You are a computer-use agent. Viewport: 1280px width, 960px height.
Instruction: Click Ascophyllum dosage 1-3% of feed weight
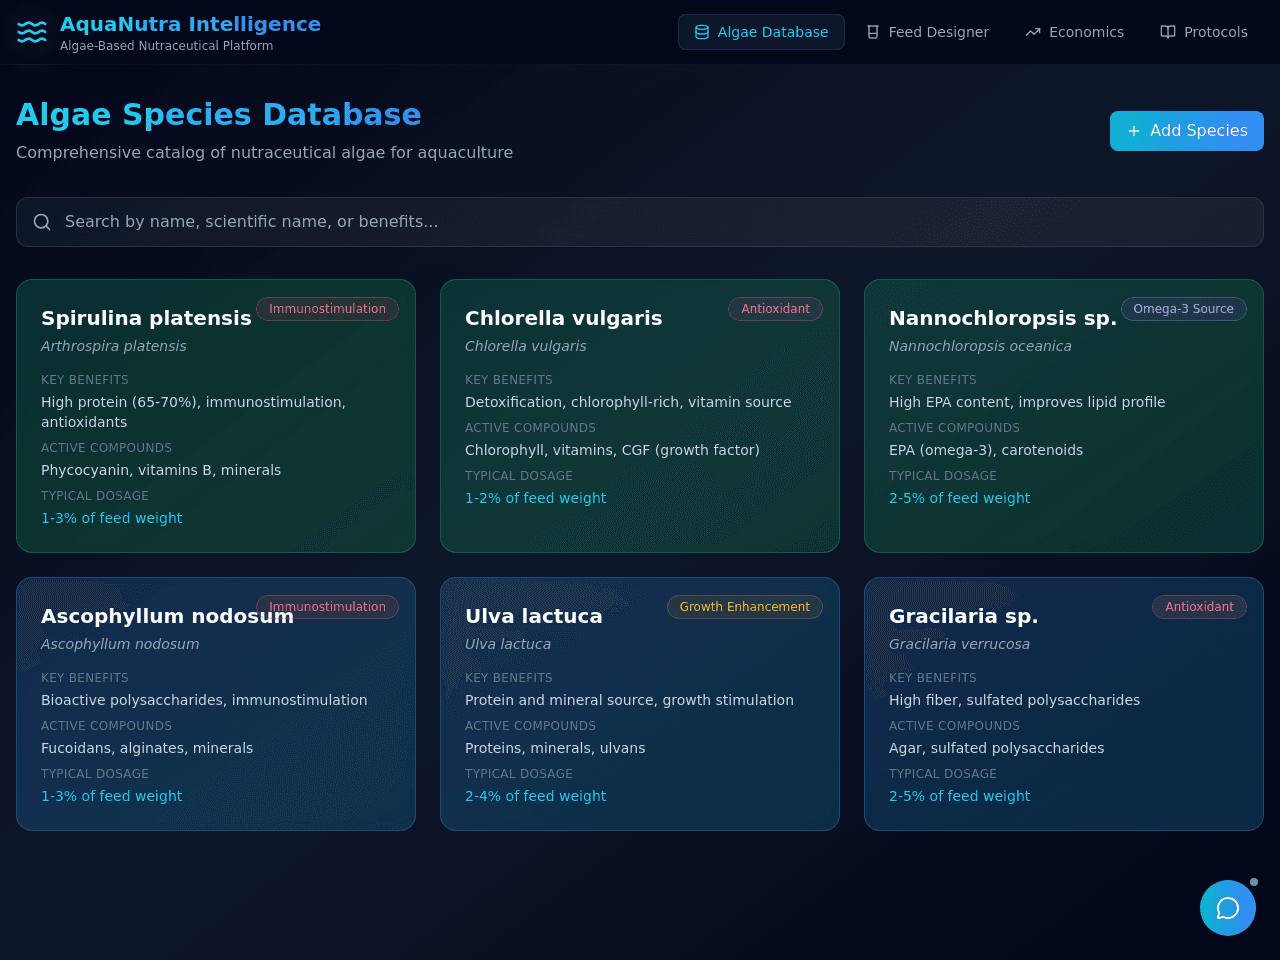(x=111, y=796)
